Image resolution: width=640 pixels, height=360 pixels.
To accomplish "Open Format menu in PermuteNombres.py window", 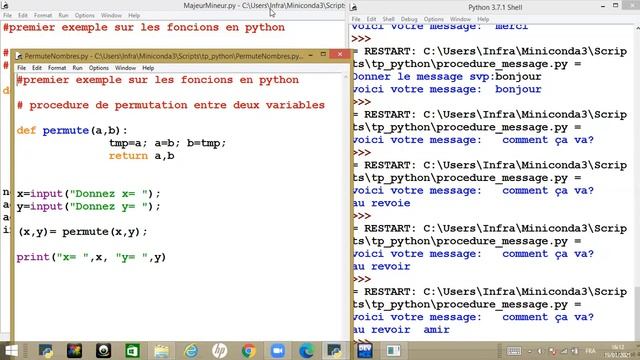I will [x=57, y=68].
